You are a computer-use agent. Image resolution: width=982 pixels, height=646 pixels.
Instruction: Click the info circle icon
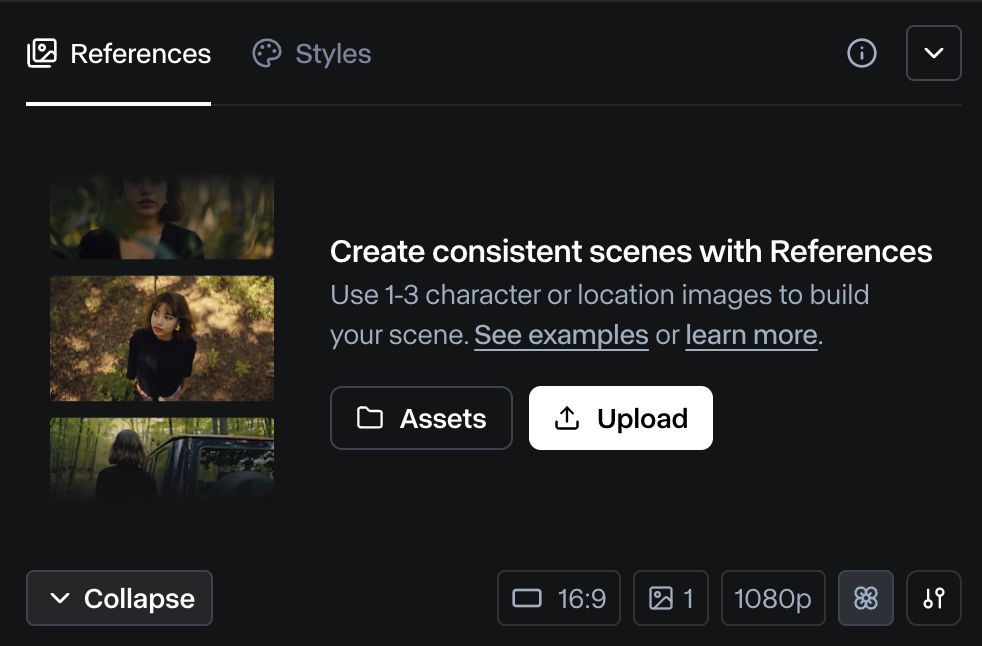point(861,53)
